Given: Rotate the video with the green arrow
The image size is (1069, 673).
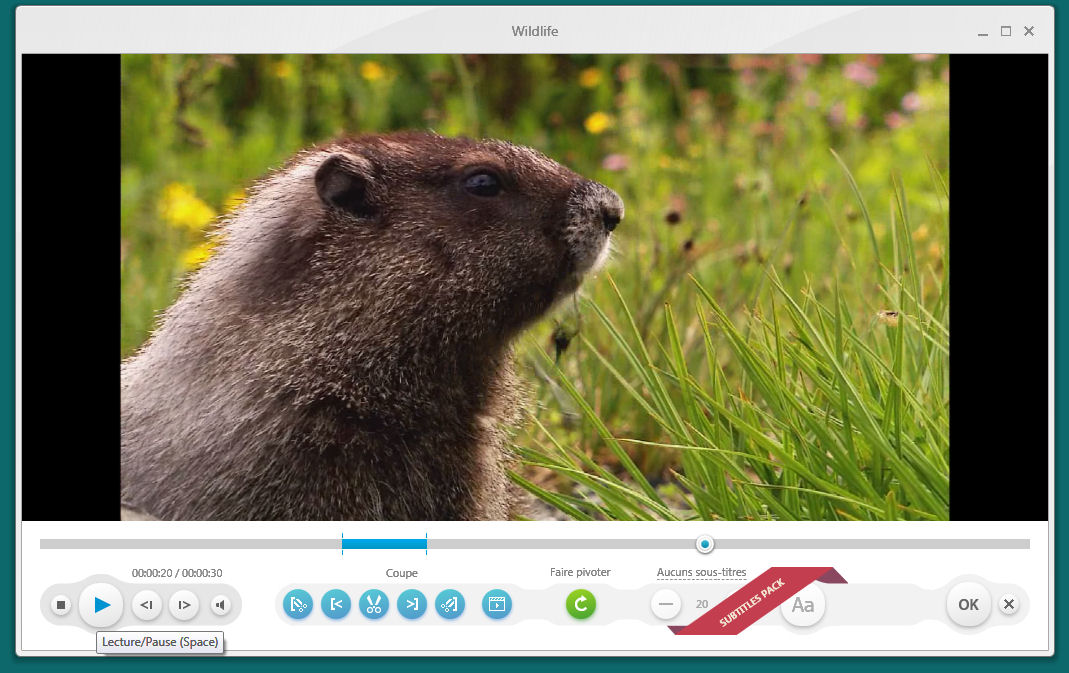Looking at the screenshot, I should tap(580, 604).
